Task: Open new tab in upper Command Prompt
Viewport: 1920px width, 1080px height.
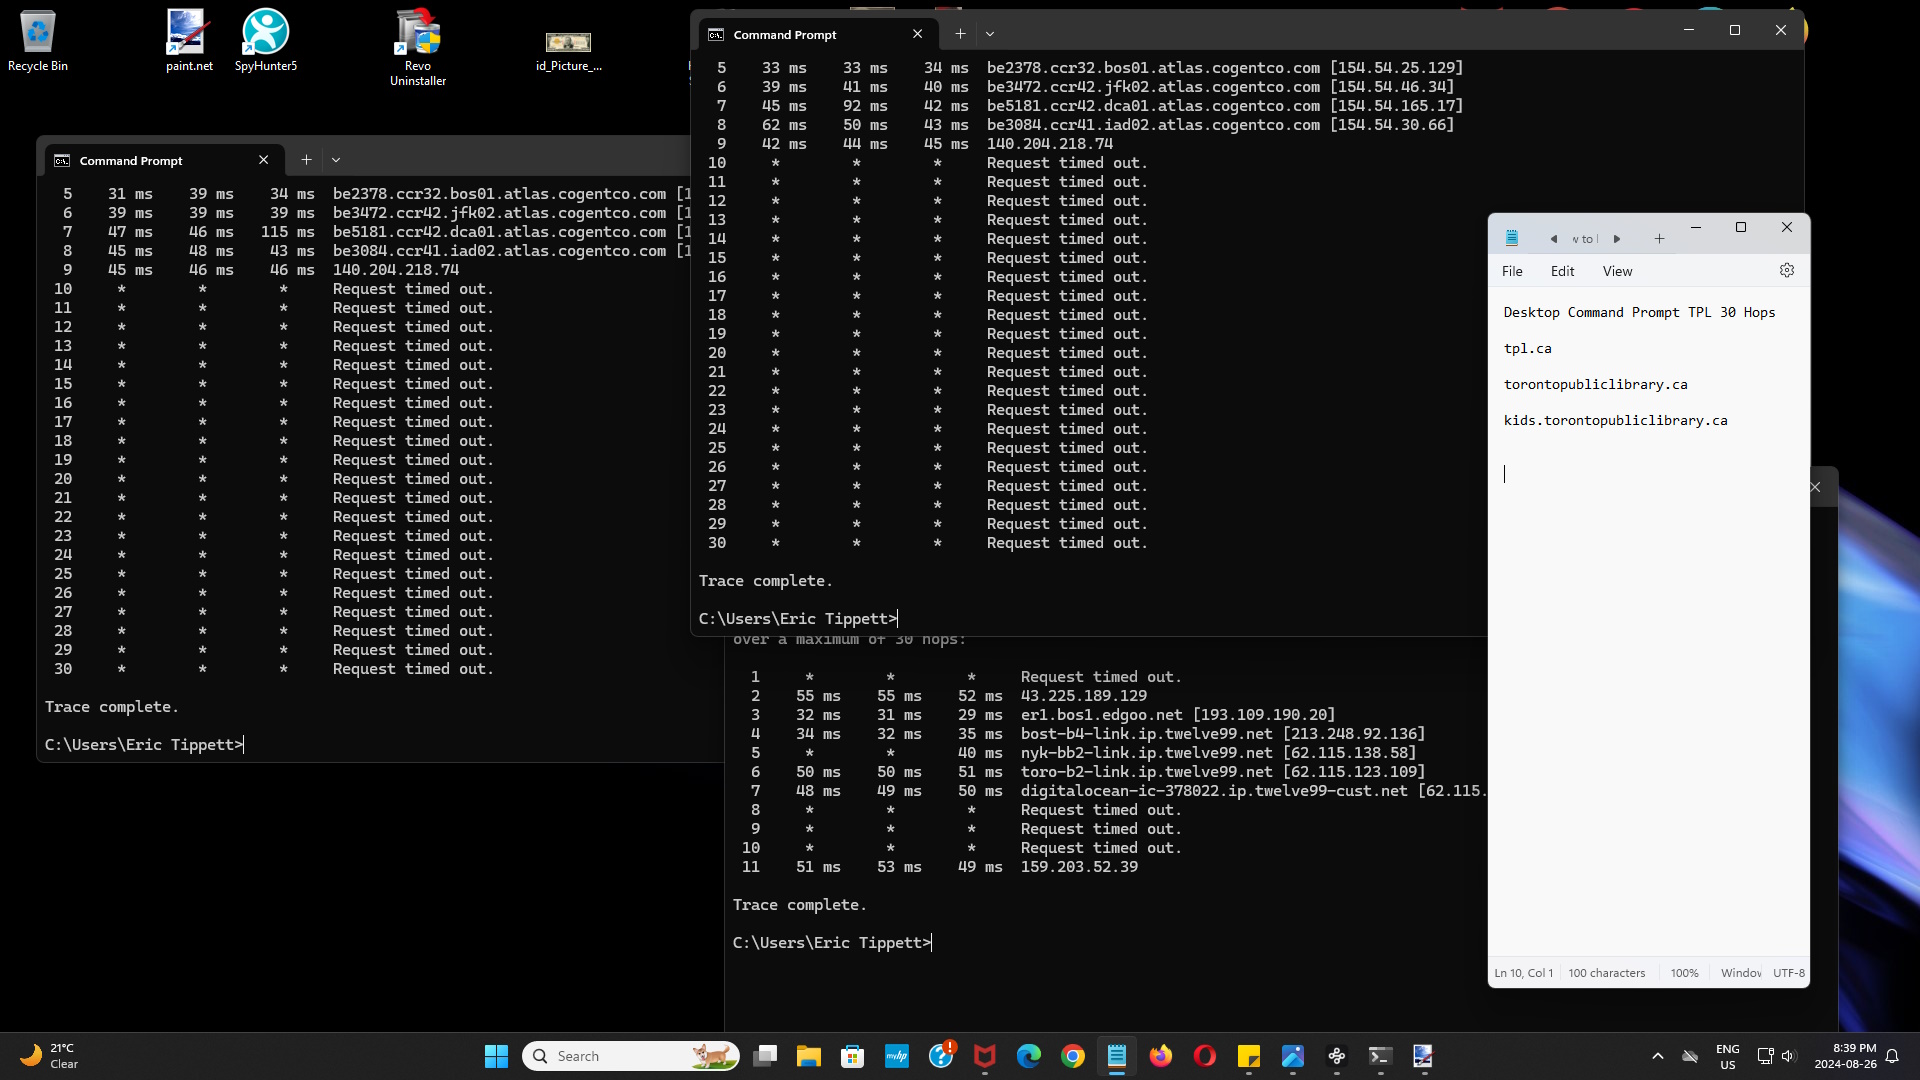Action: [x=960, y=34]
